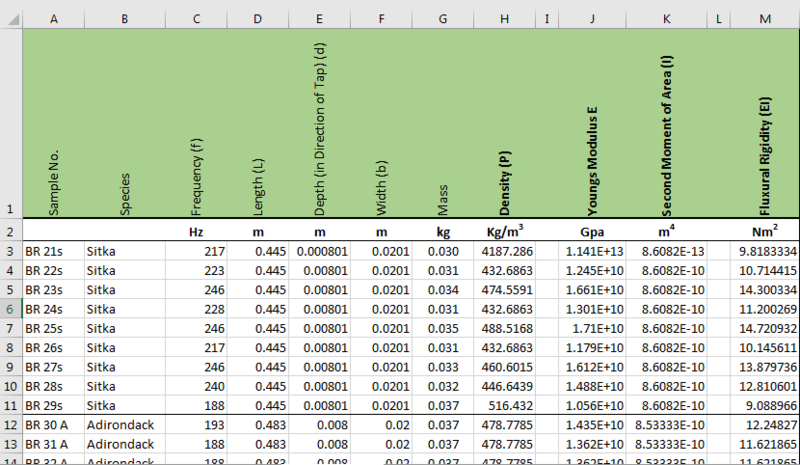Select frequency cell '223'
Screen dimensions: 800x465
(196, 271)
